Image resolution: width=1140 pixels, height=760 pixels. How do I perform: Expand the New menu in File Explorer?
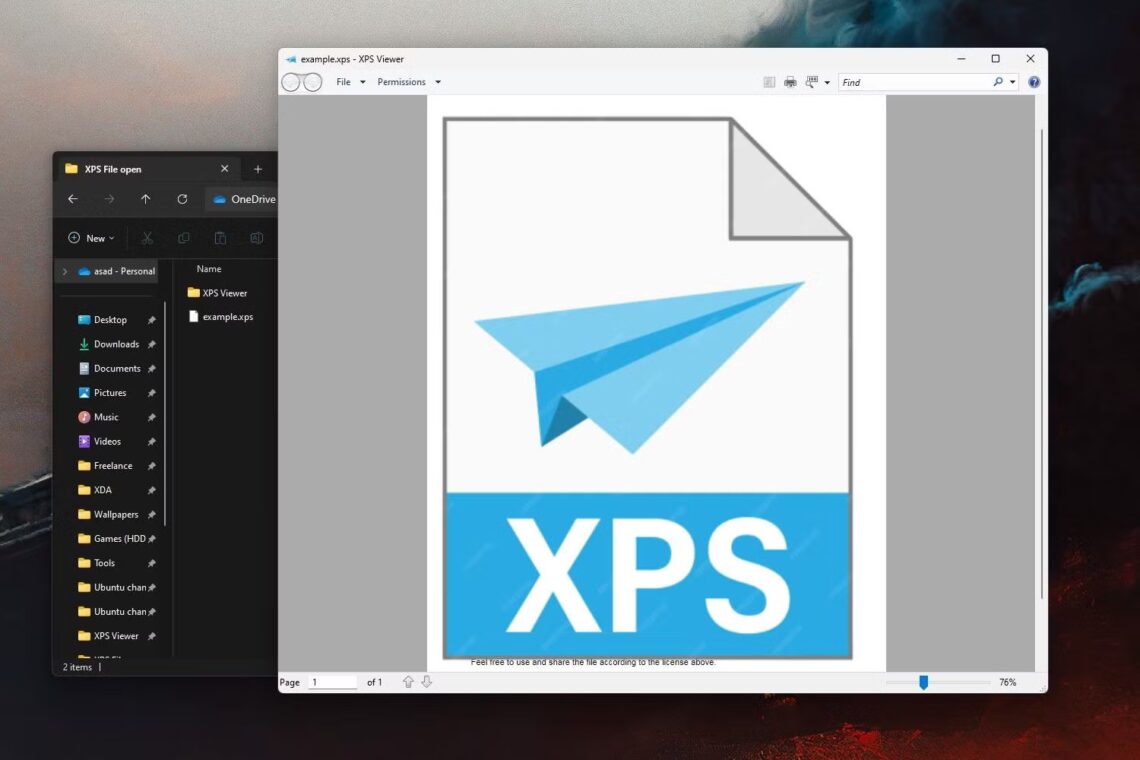point(91,238)
